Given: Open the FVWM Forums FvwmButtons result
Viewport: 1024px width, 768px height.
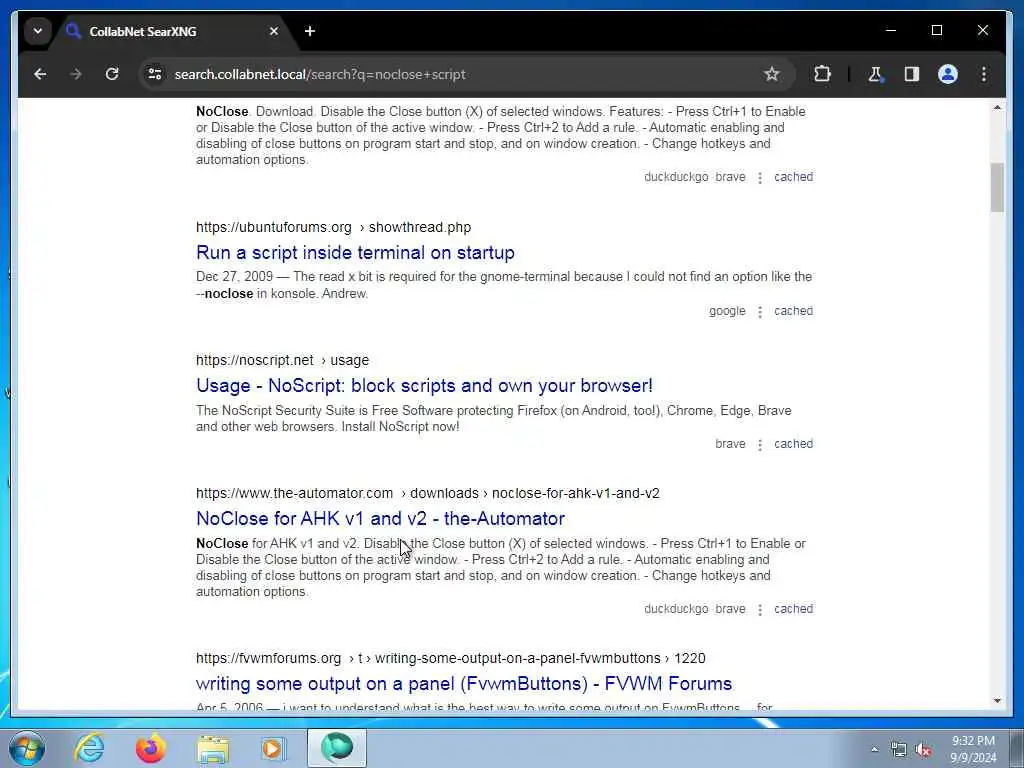Looking at the screenshot, I should coord(464,684).
